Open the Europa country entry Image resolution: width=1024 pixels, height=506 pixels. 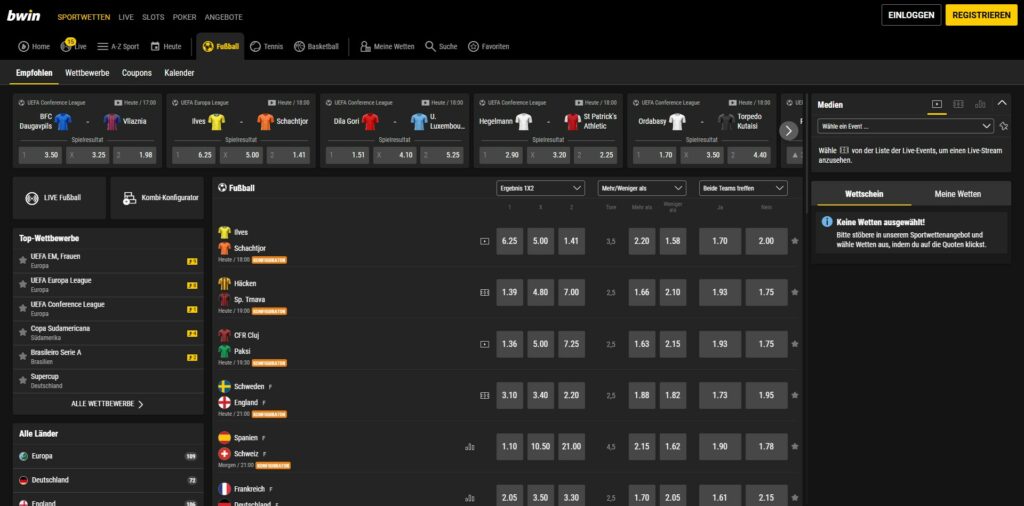tap(108, 456)
